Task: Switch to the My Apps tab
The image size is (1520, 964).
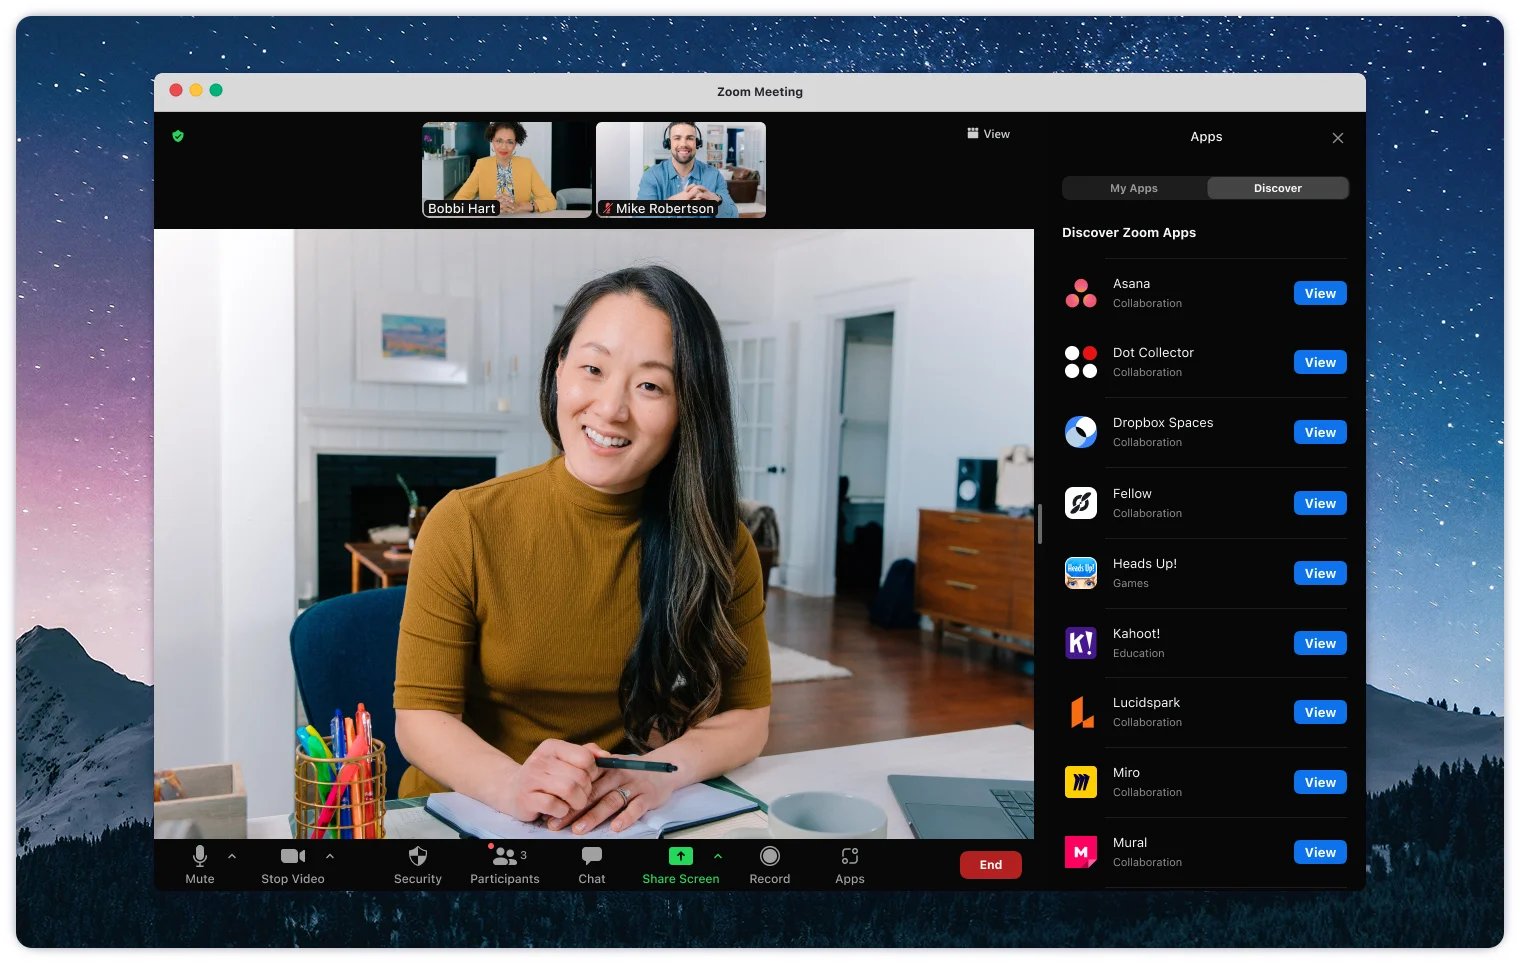Action: coord(1133,188)
